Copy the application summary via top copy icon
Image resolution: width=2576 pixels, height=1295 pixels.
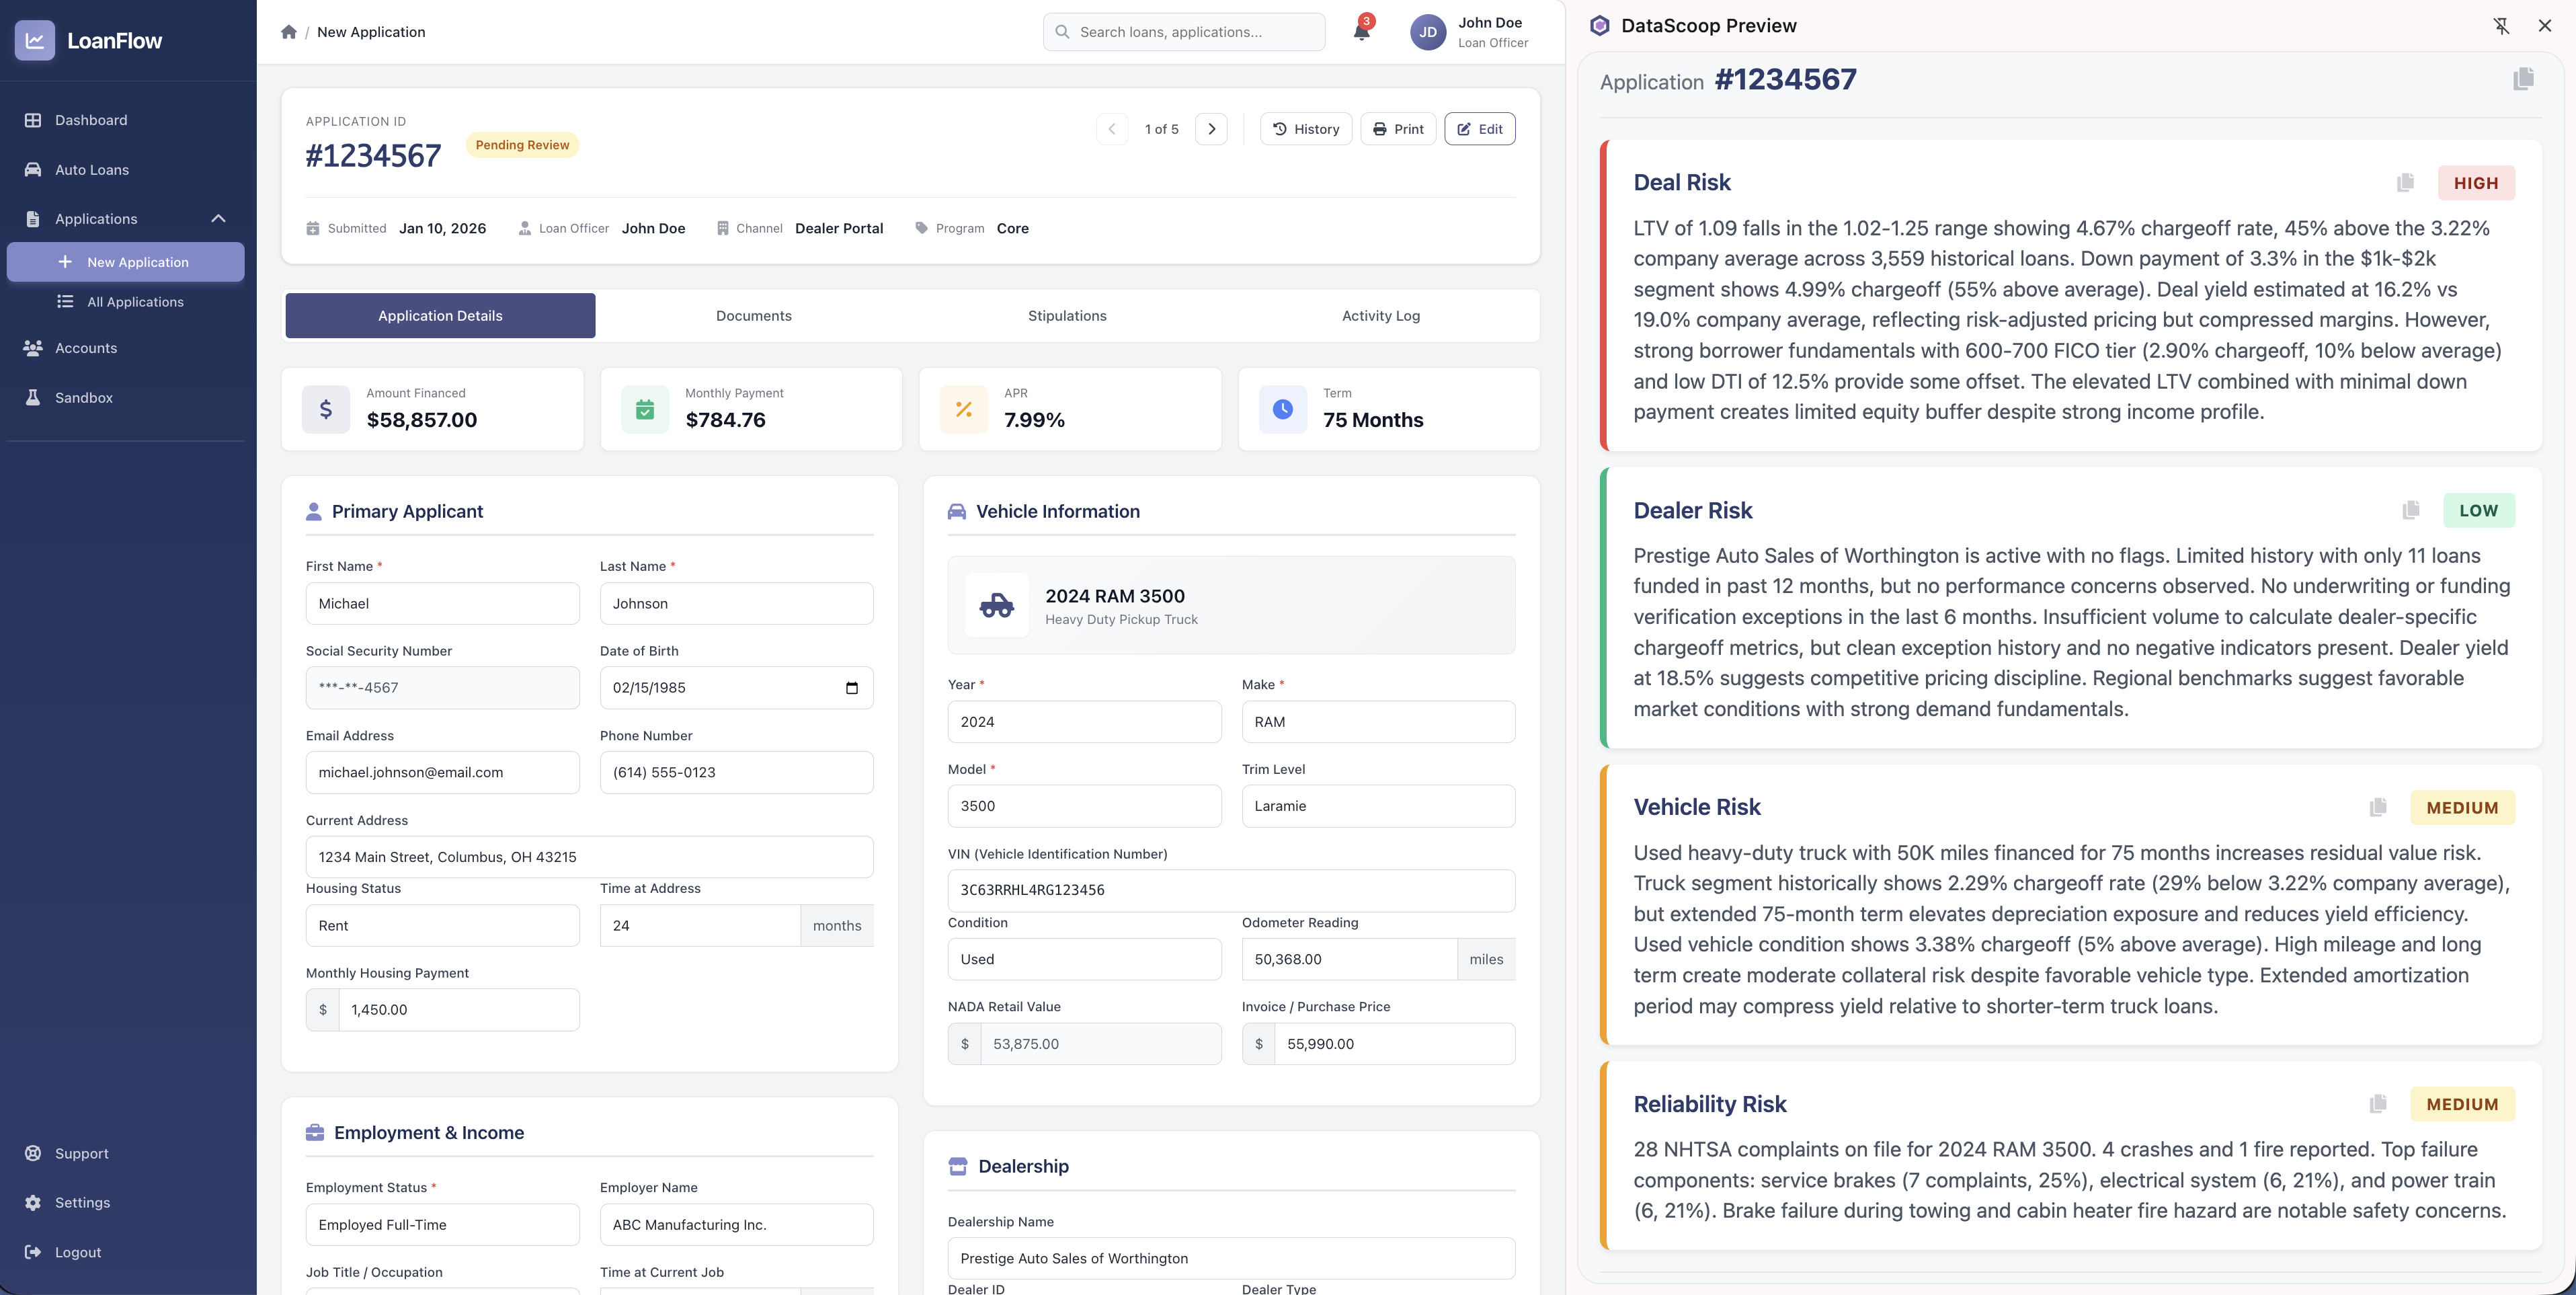tap(2523, 79)
